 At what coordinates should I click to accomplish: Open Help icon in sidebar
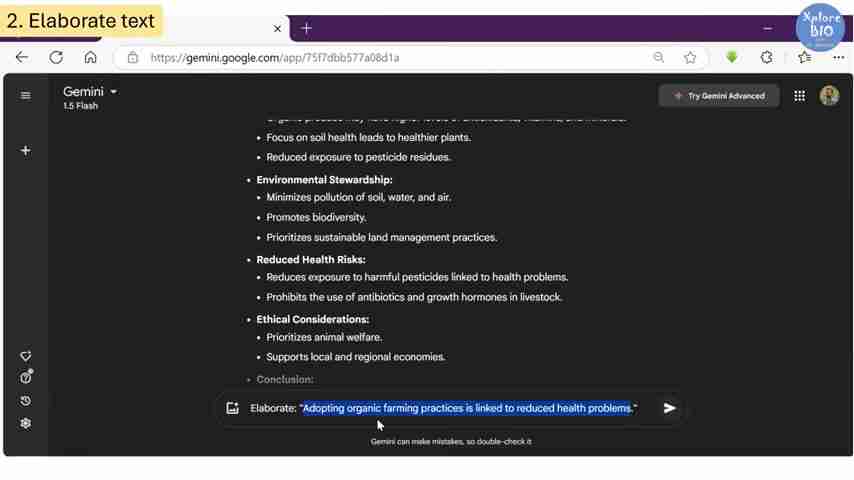[x=26, y=378]
